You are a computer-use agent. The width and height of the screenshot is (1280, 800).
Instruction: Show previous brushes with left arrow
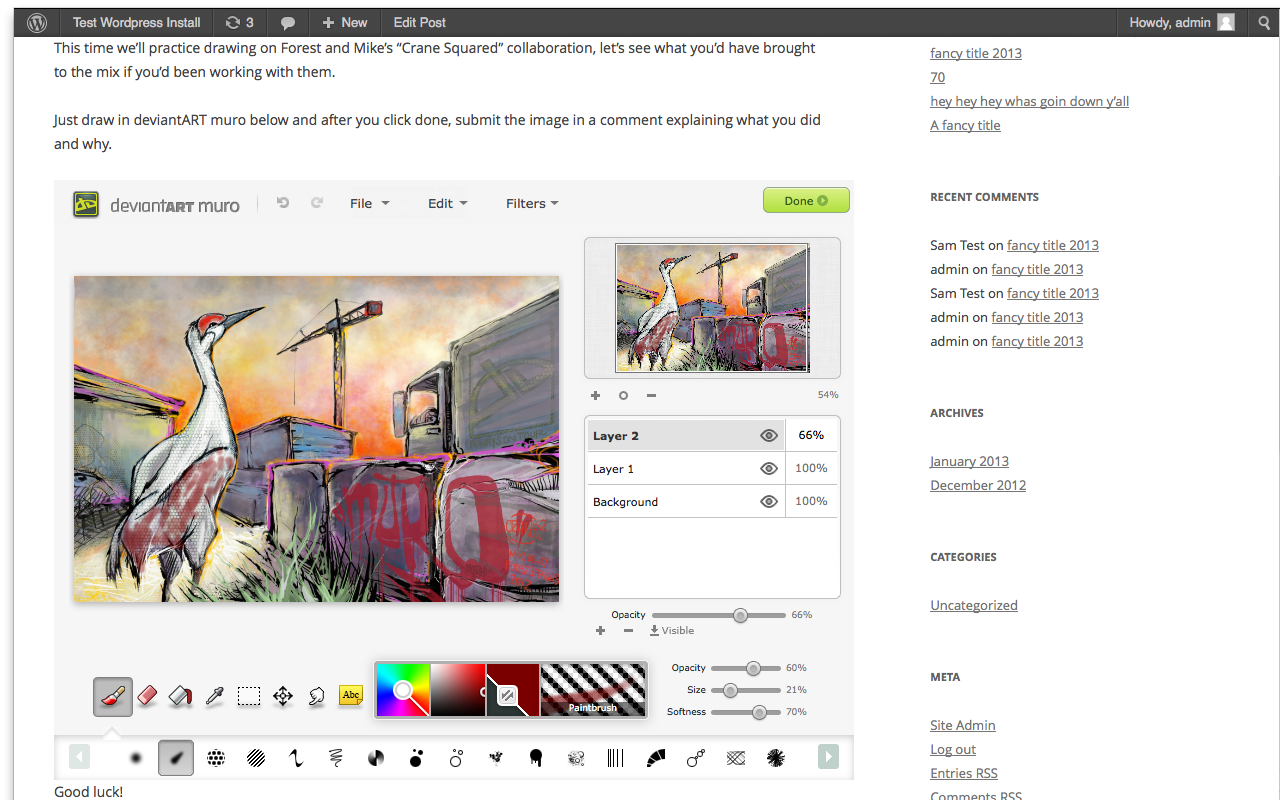click(80, 757)
